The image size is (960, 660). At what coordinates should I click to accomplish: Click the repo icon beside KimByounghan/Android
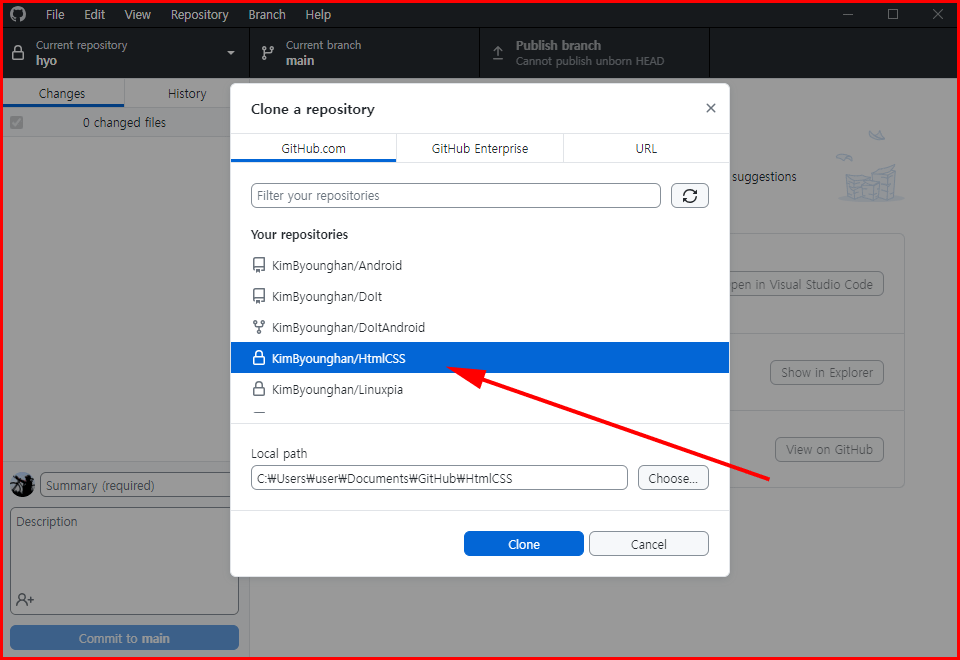point(259,265)
